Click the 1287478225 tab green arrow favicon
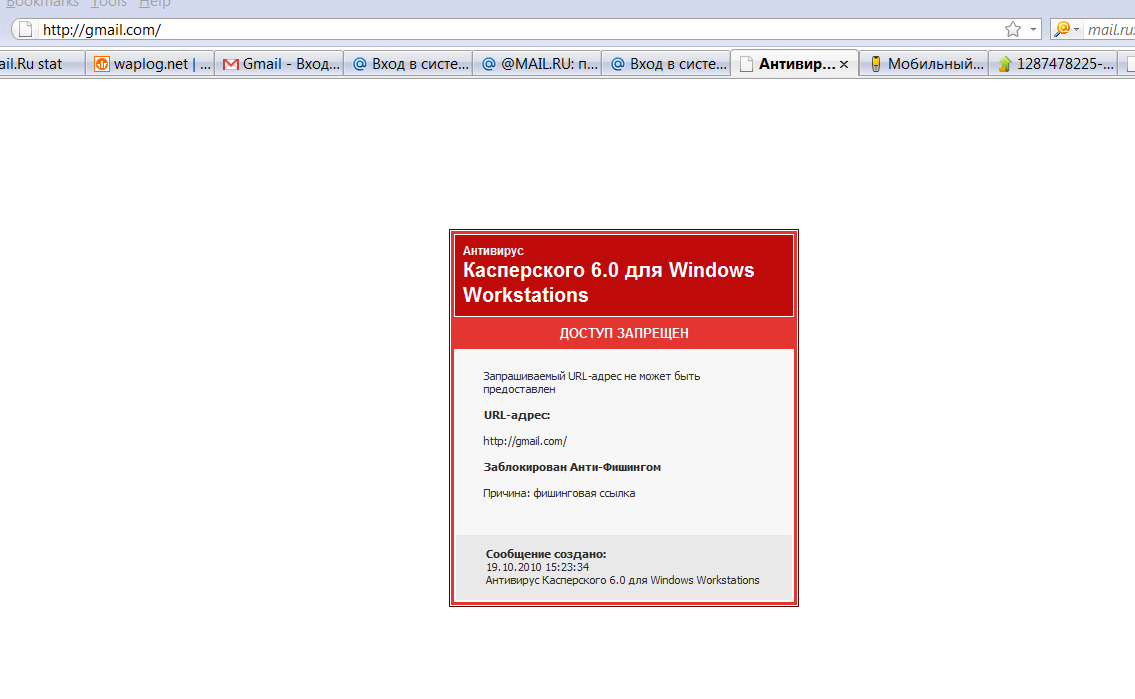Image resolution: width=1135 pixels, height=699 pixels. tap(1004, 64)
